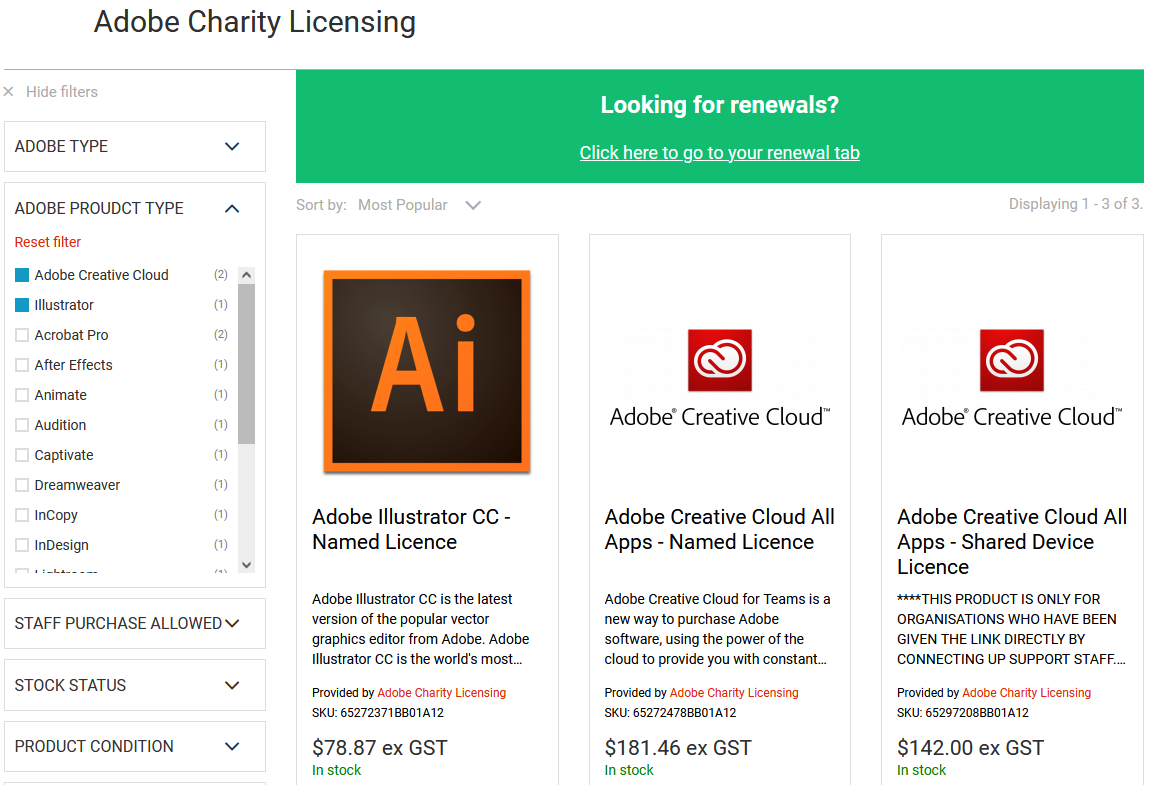Expand the ADOBE TYPE filter panel

click(135, 146)
